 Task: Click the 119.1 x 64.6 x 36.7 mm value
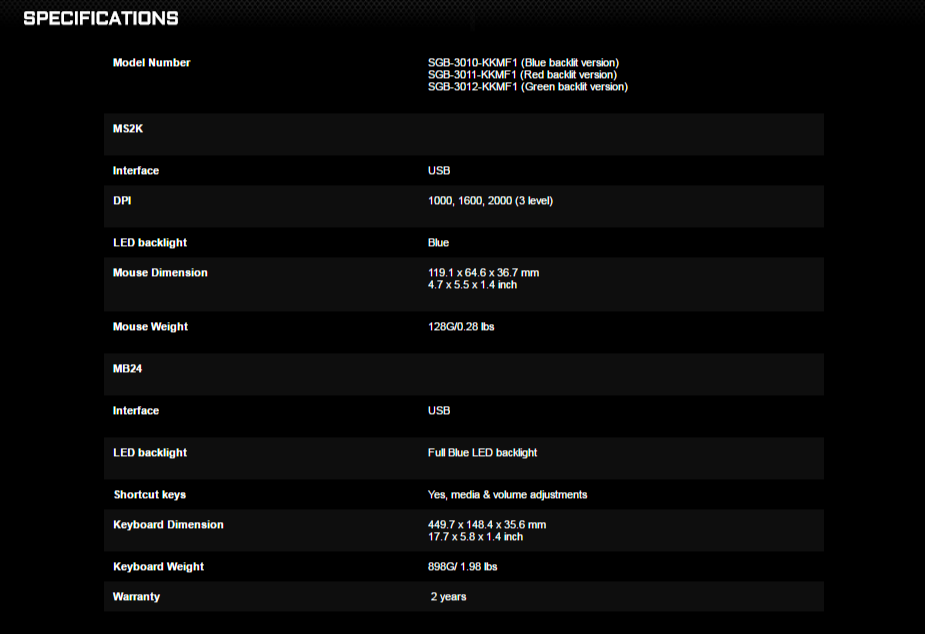[483, 273]
